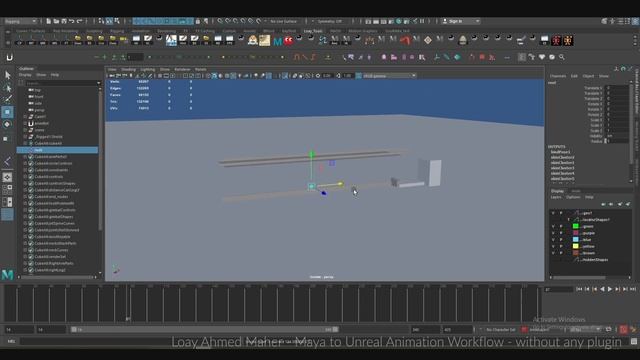The height and width of the screenshot is (360, 640).
Task: Toggle visibility V of _green layer
Action: (x=553, y=227)
